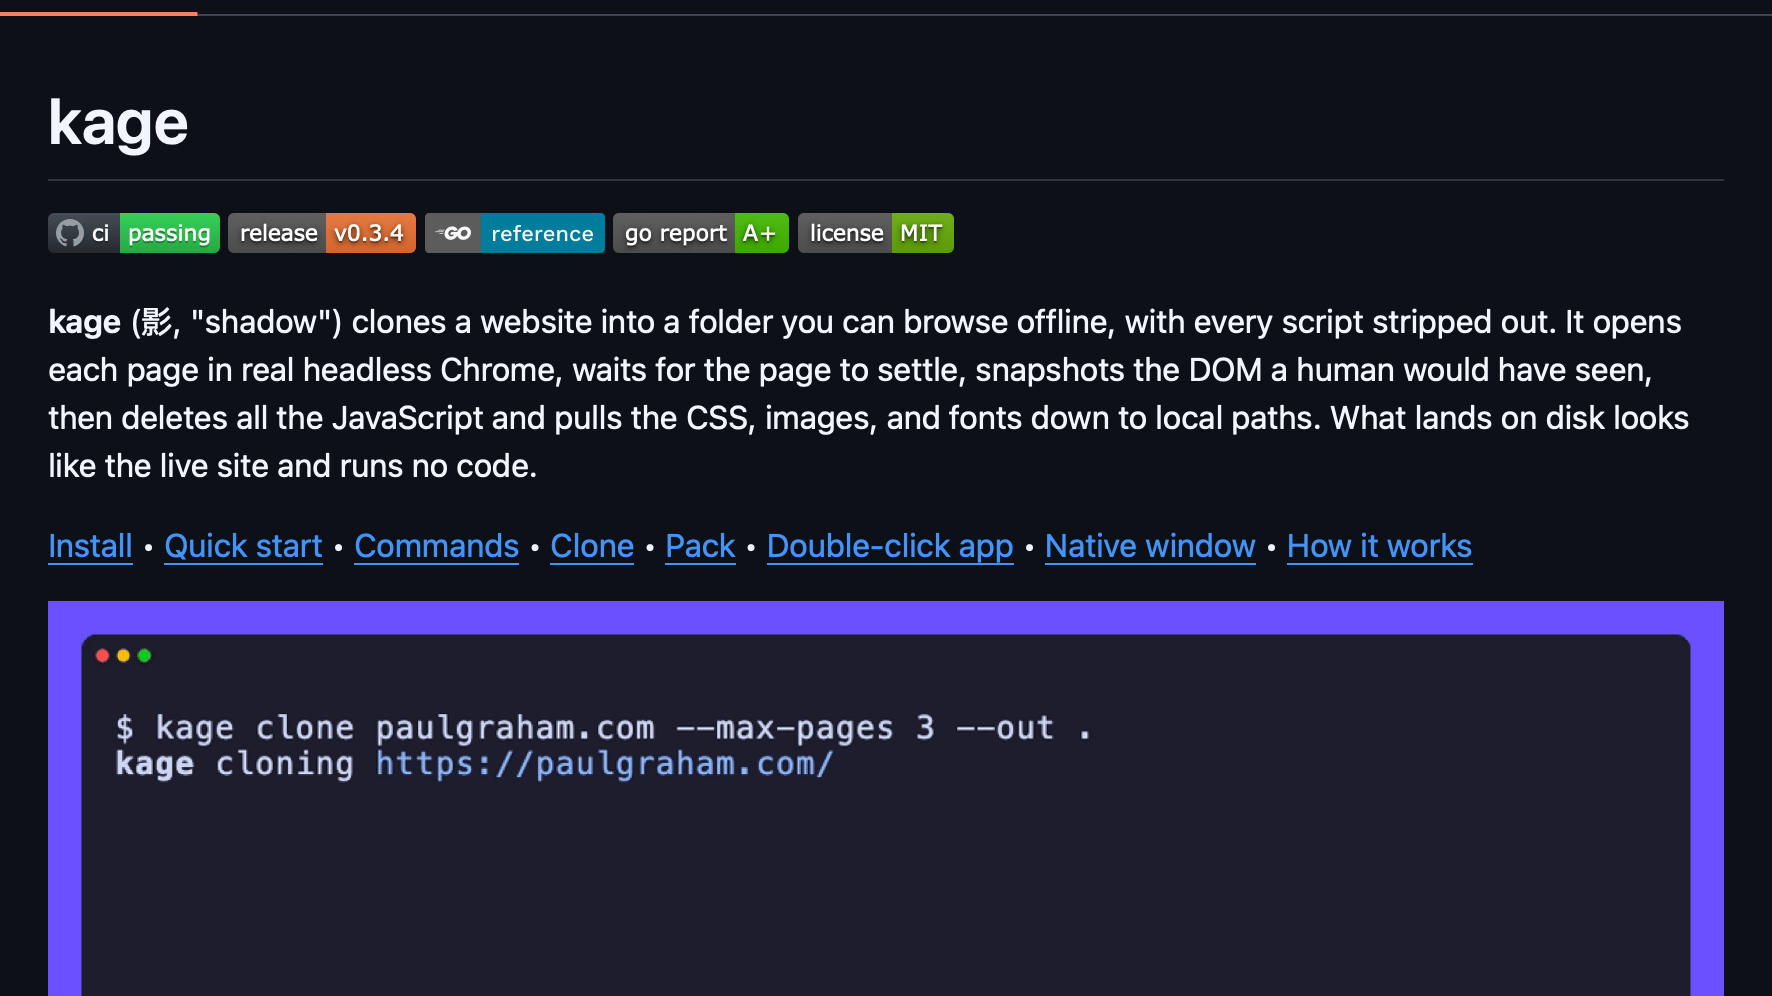The width and height of the screenshot is (1772, 996).
Task: Open the Double-click app link
Action: (x=890, y=546)
